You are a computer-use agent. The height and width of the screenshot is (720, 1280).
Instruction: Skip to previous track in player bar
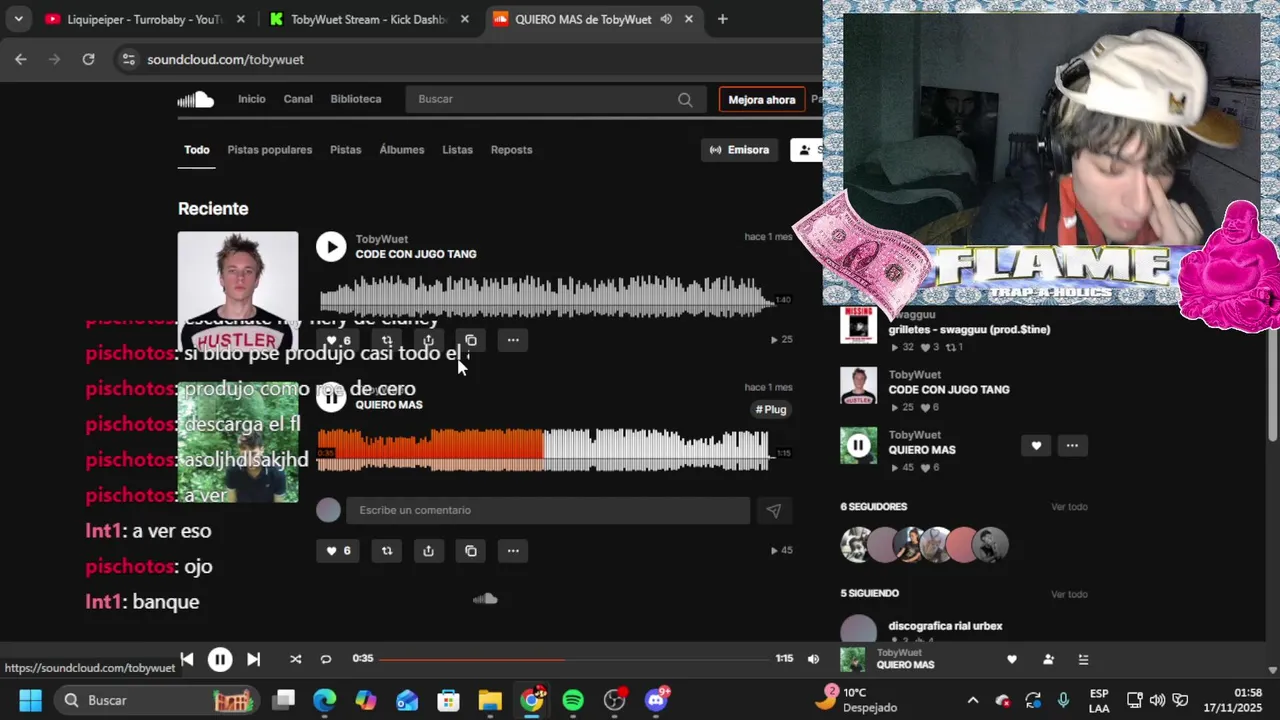click(x=187, y=659)
